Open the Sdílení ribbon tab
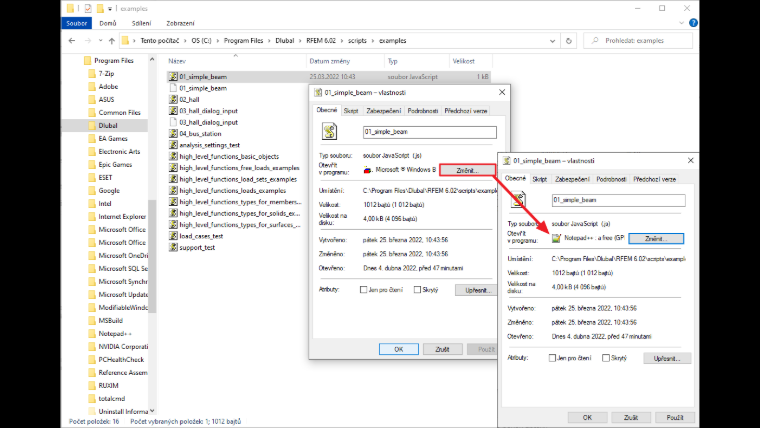The width and height of the screenshot is (760, 428). point(142,23)
